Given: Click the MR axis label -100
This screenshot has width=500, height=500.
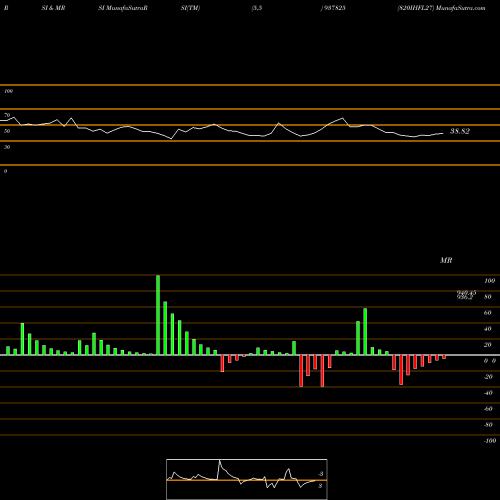Looking at the screenshot, I should [490, 441].
